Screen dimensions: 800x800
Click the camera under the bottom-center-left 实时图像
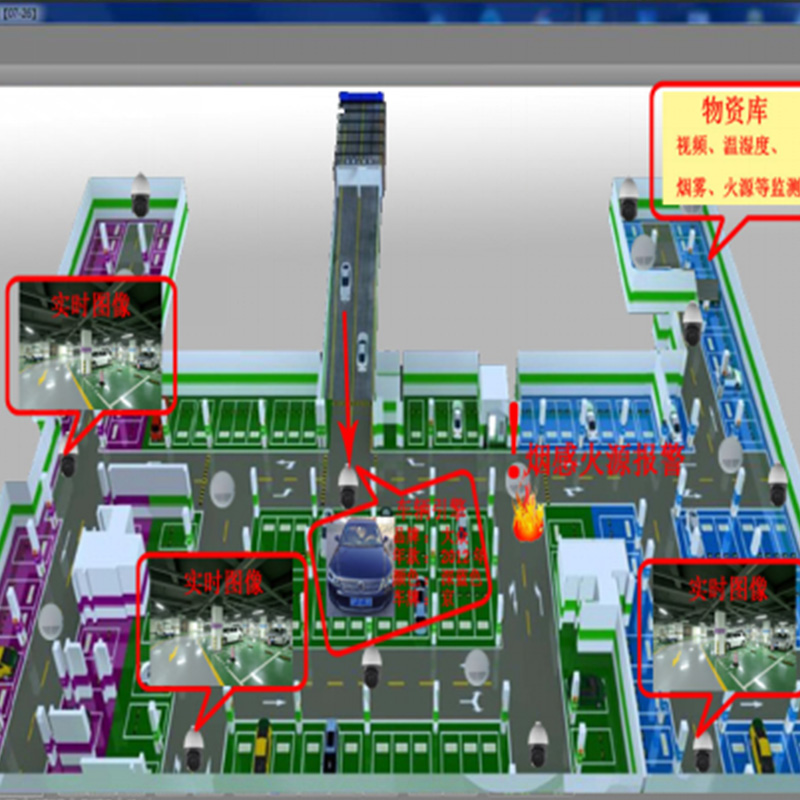[194, 745]
